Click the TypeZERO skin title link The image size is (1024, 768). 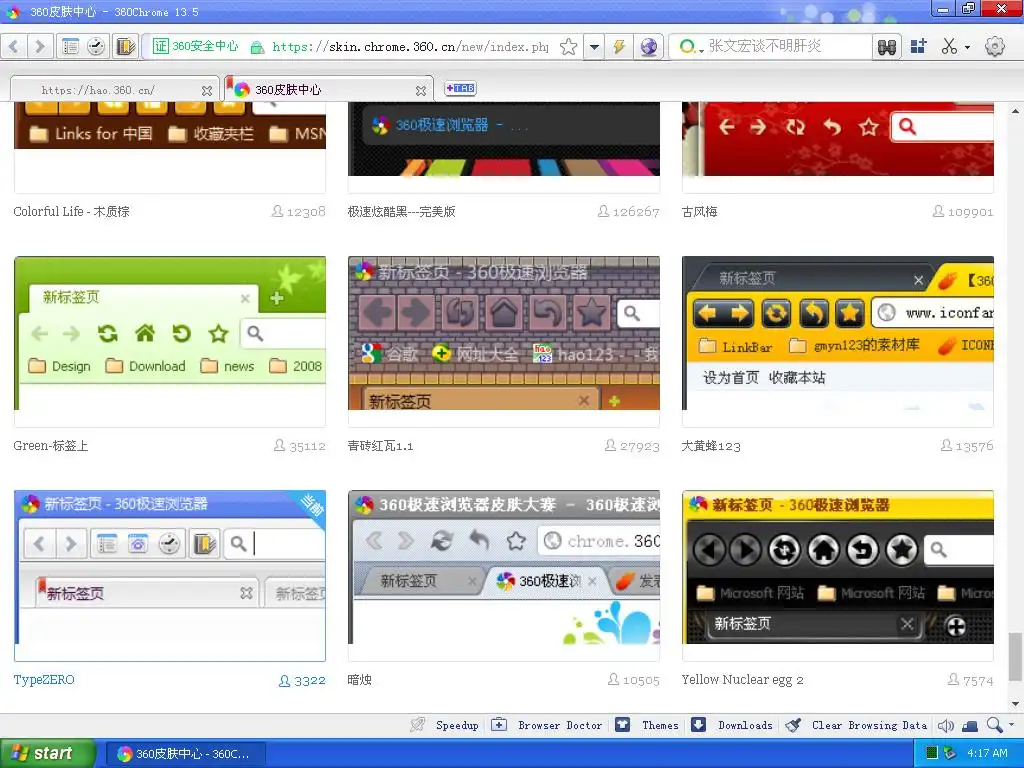[x=44, y=680]
